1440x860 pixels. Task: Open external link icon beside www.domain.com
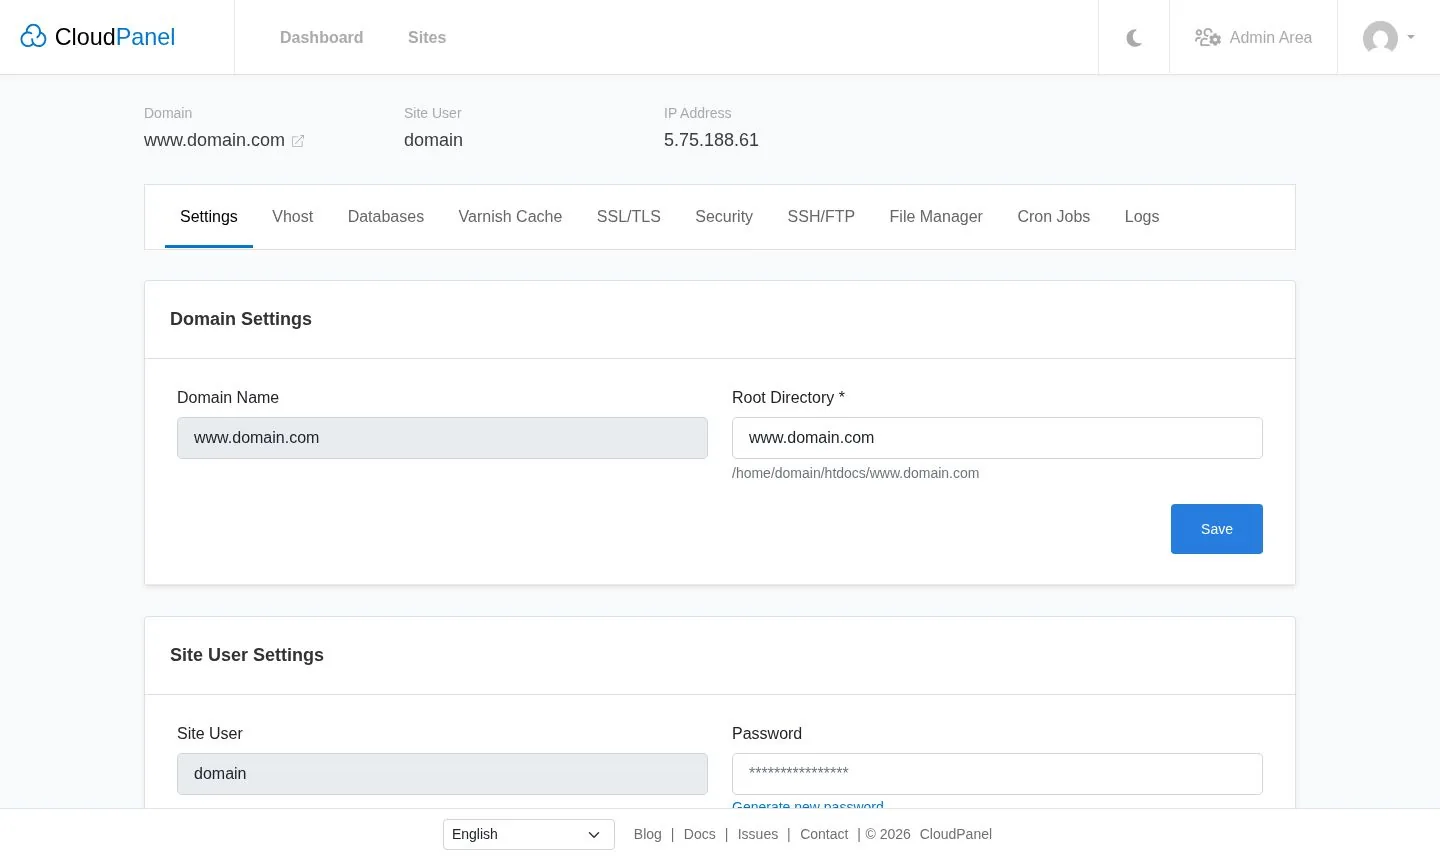tap(298, 141)
